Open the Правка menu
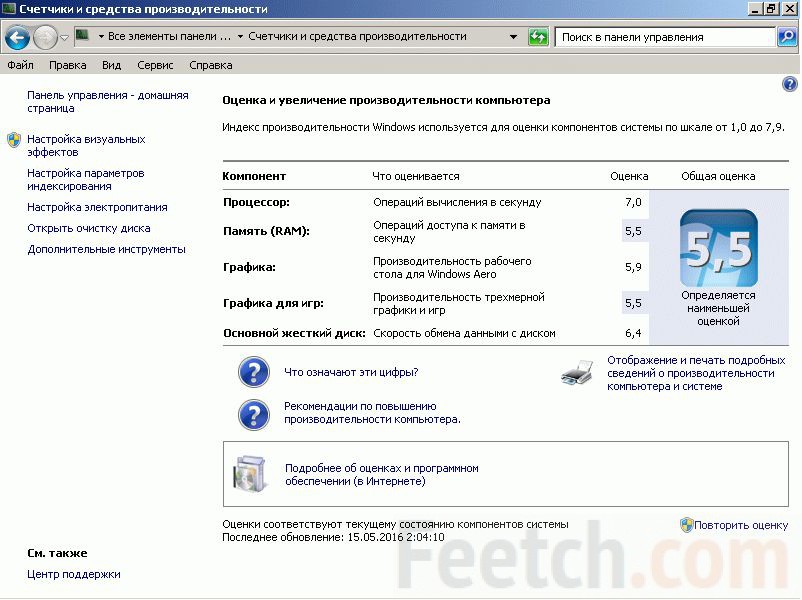 [68, 65]
